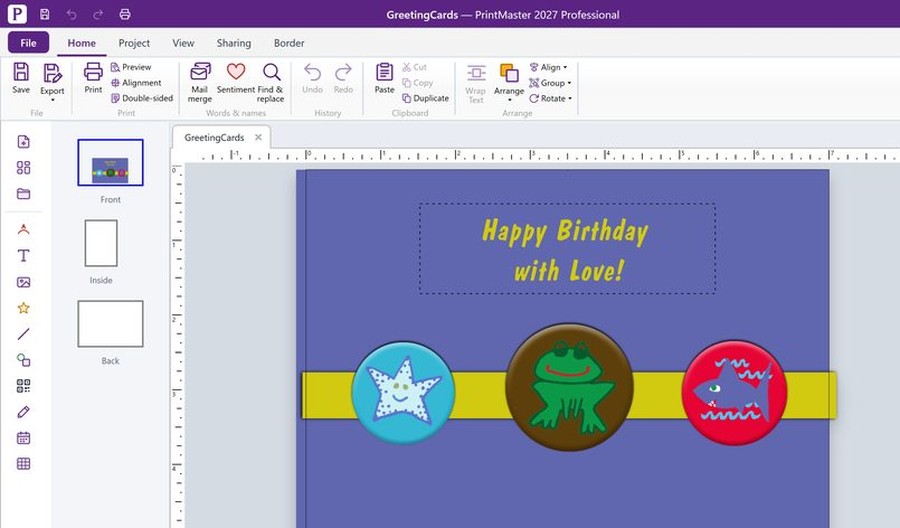Select the headline text art tool

click(24, 230)
